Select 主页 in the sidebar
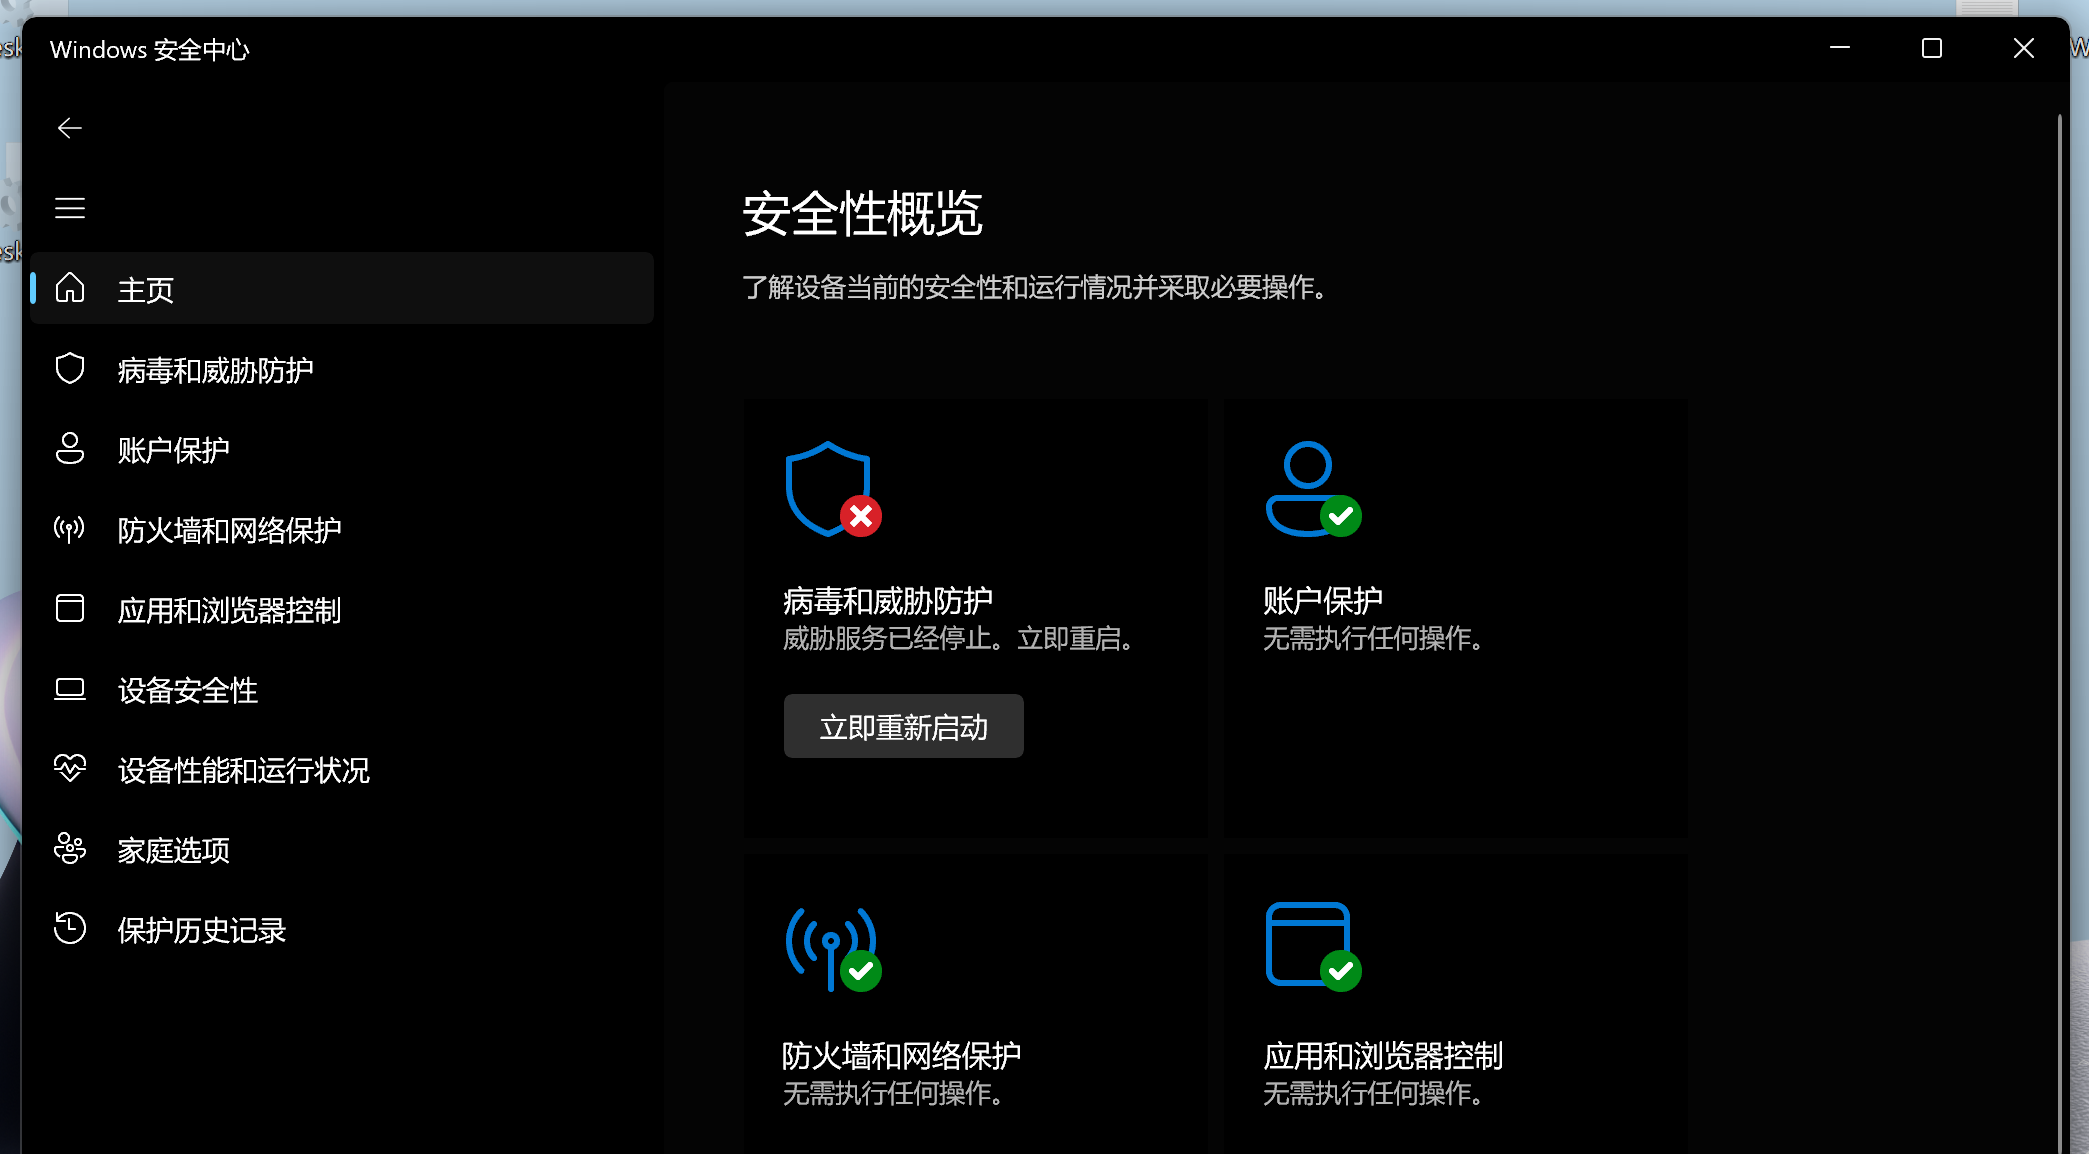The width and height of the screenshot is (2089, 1154). coord(342,288)
